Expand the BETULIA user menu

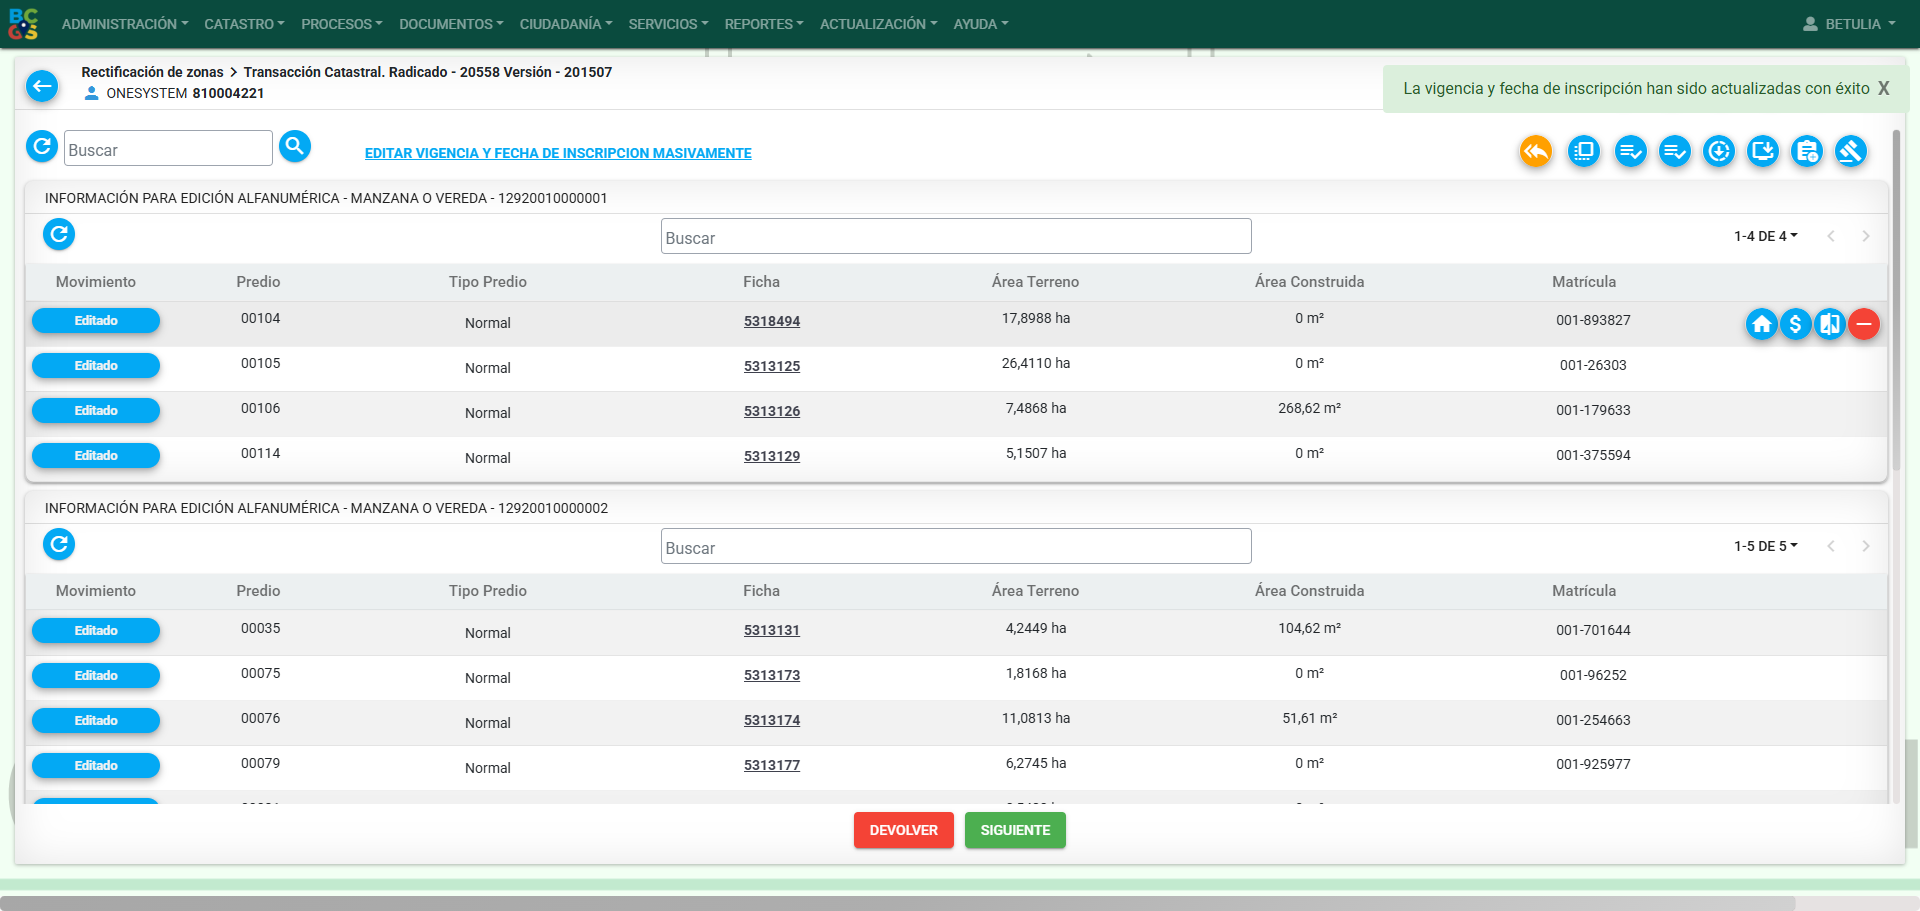coord(1849,24)
